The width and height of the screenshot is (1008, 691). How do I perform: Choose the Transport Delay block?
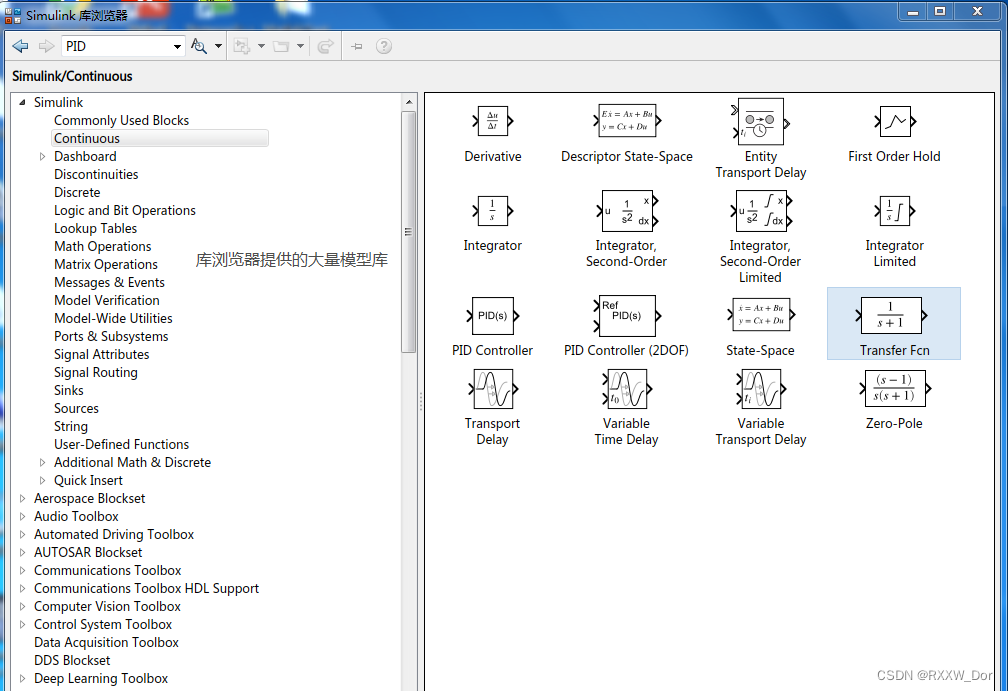pos(492,389)
